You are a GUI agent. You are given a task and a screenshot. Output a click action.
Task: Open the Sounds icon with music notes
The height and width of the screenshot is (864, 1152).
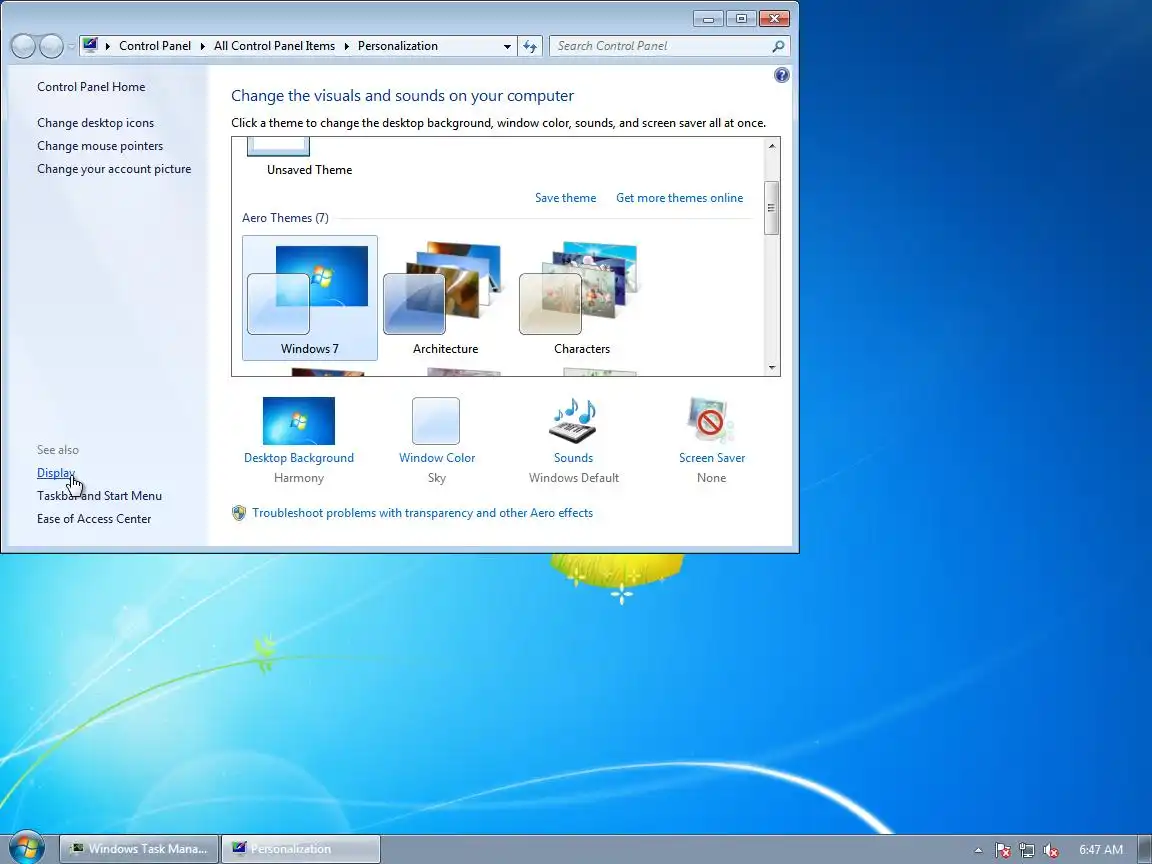tap(573, 421)
